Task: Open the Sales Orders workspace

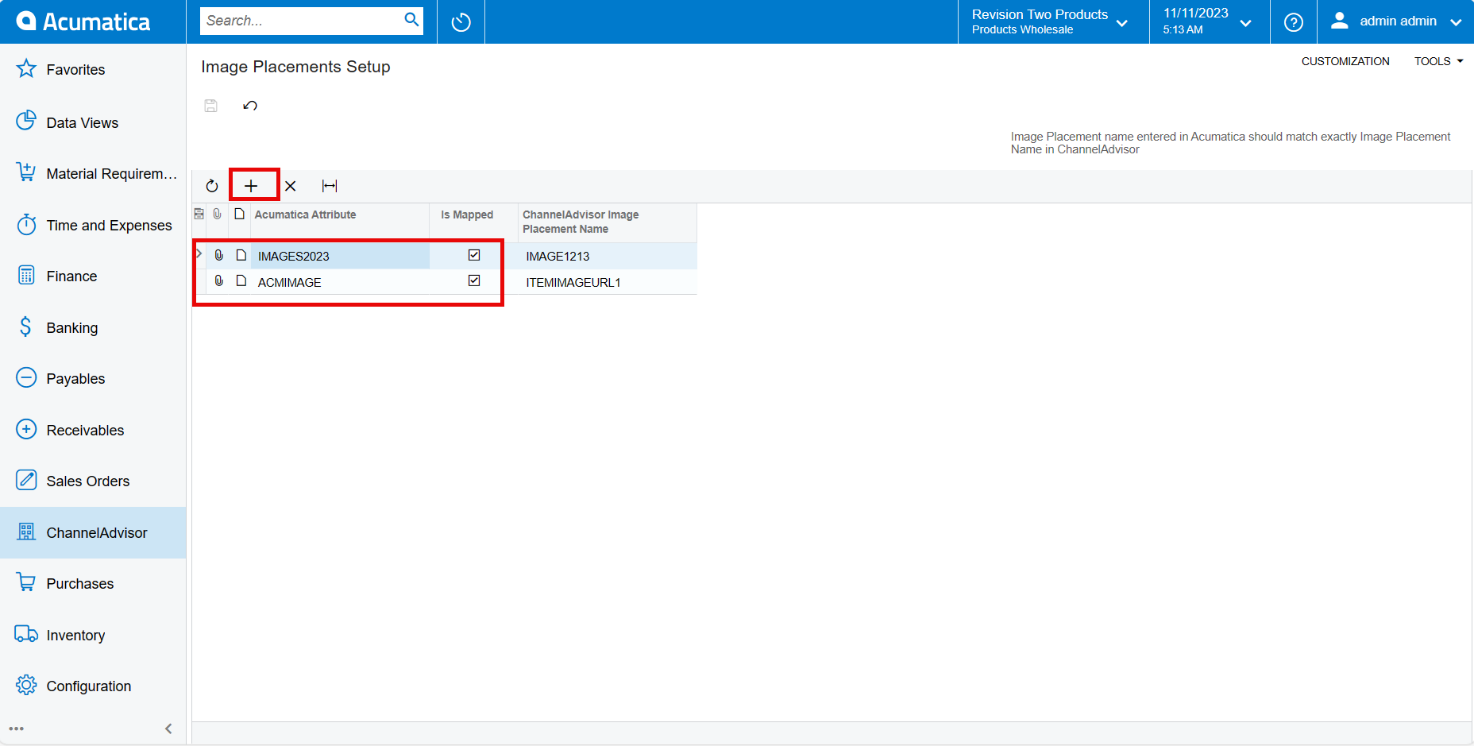Action: pos(88,481)
